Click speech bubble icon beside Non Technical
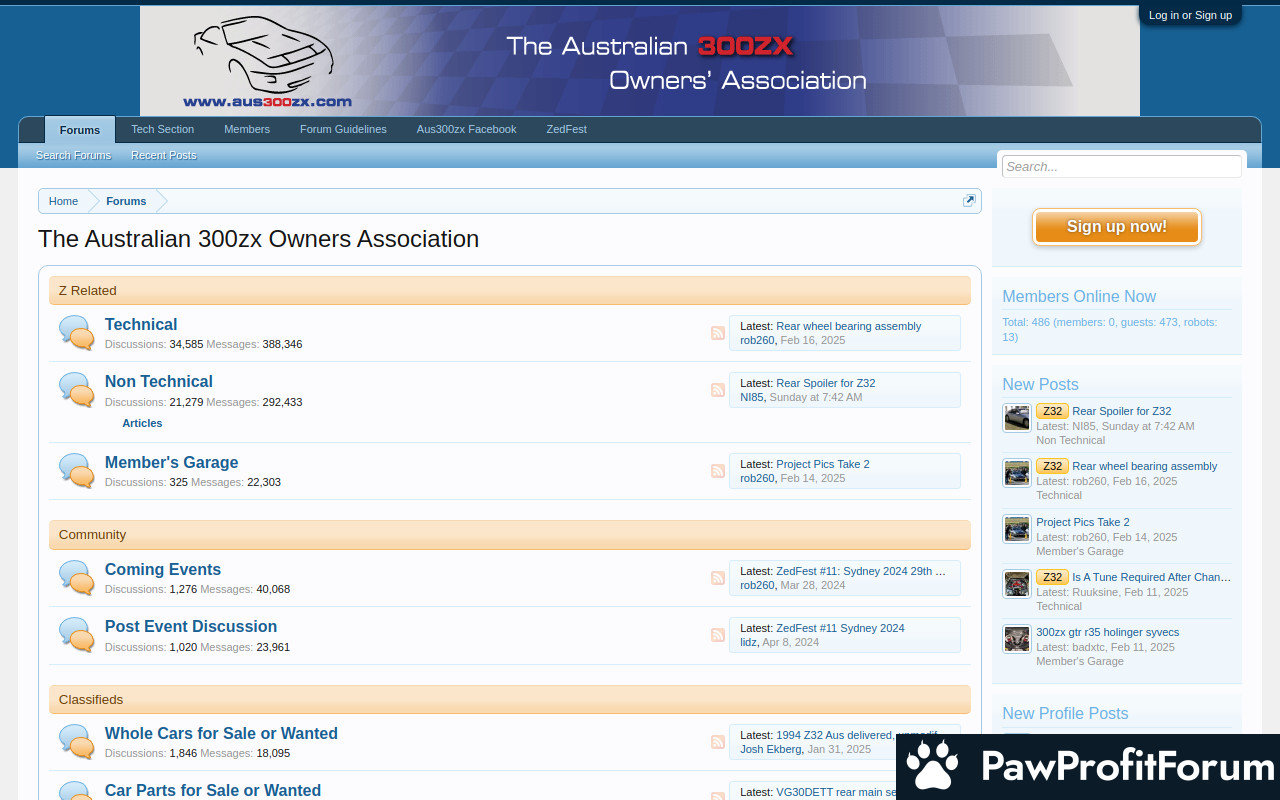 [77, 390]
